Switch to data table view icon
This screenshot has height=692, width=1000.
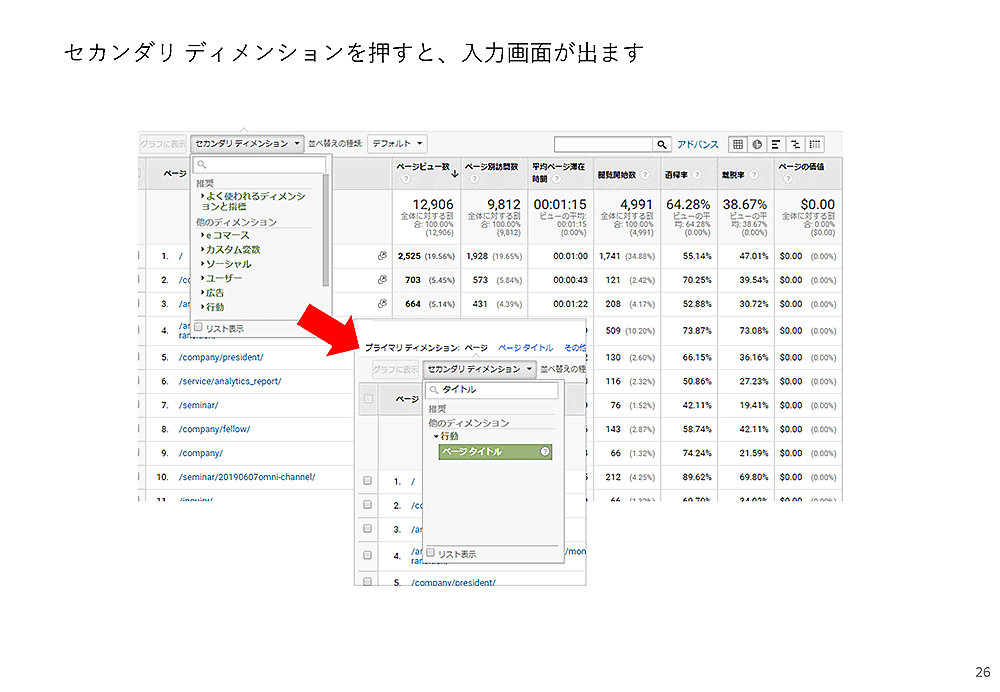point(738,145)
